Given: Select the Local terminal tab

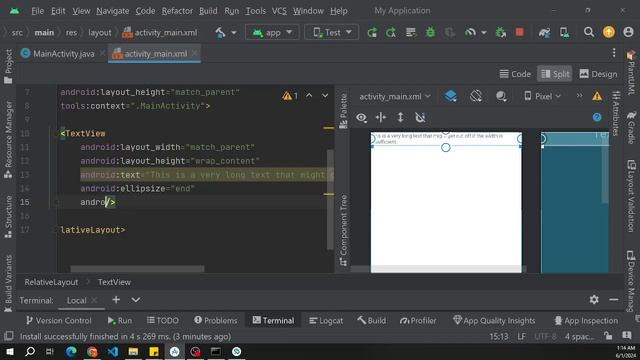Looking at the screenshot, I should click(x=76, y=300).
